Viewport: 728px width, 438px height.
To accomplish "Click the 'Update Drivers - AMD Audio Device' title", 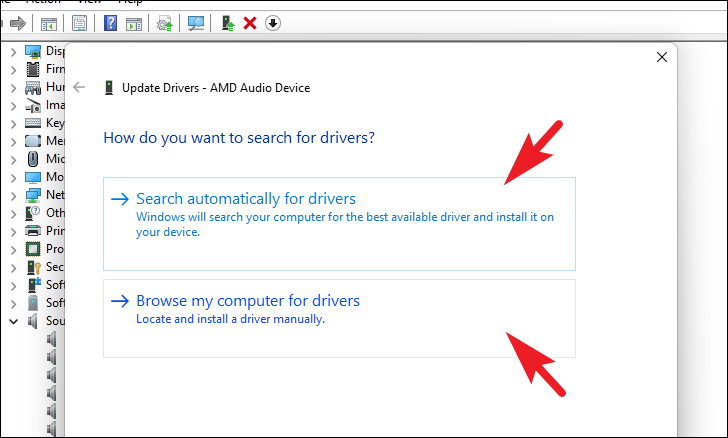I will tap(216, 88).
